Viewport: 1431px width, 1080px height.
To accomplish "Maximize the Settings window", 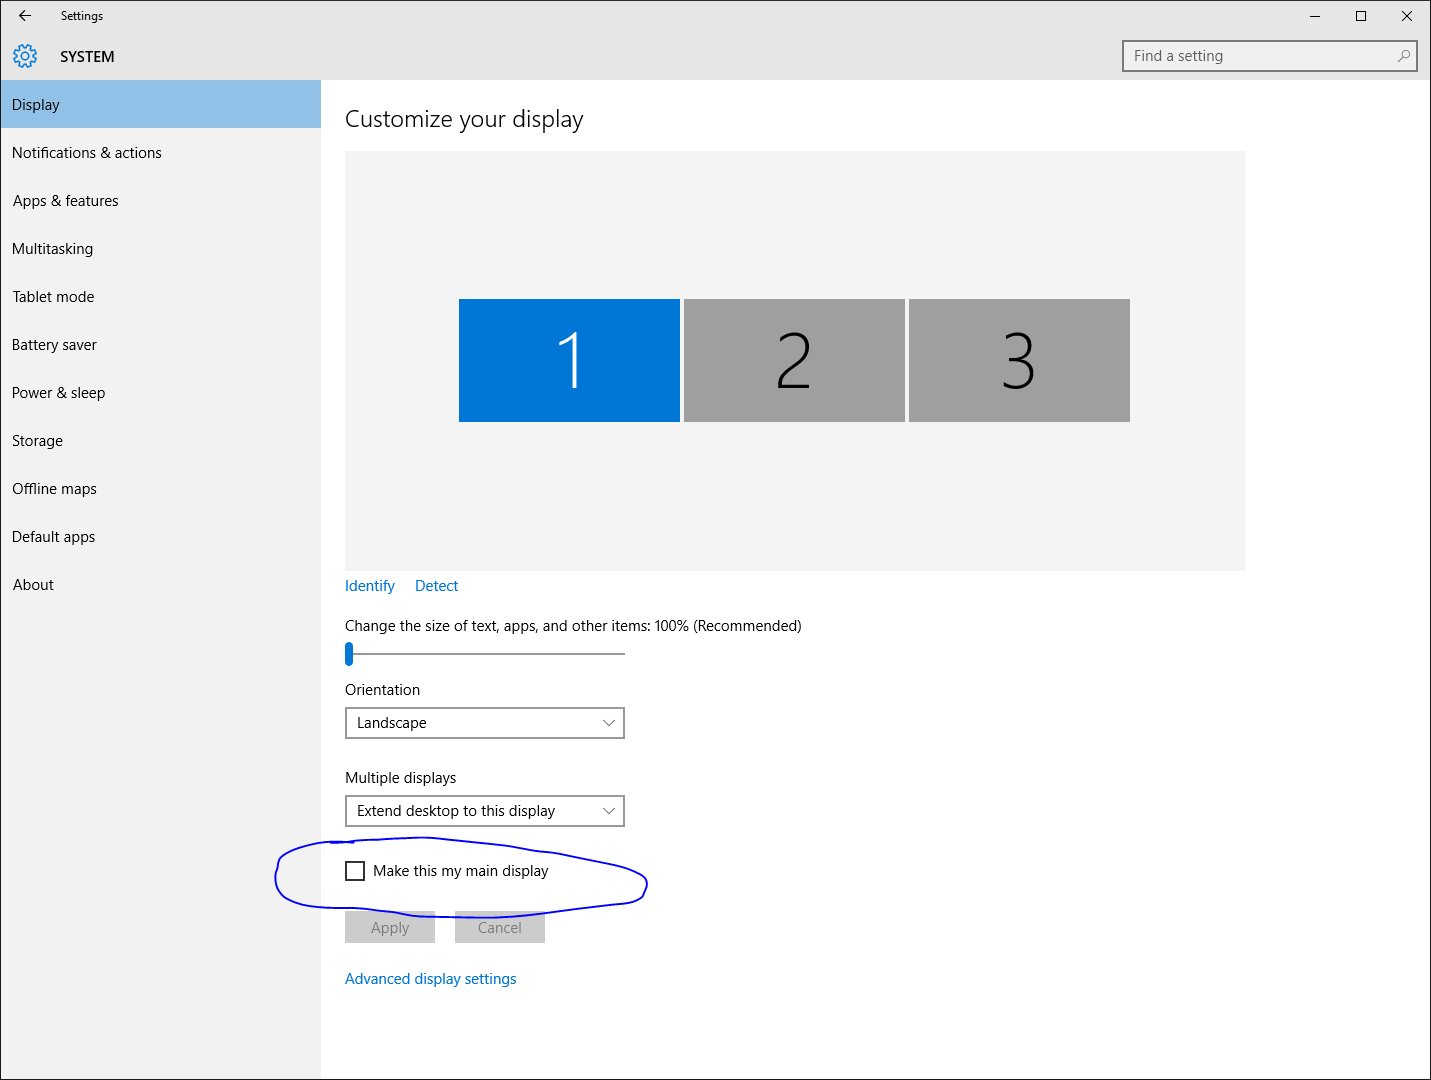I will pos(1361,16).
